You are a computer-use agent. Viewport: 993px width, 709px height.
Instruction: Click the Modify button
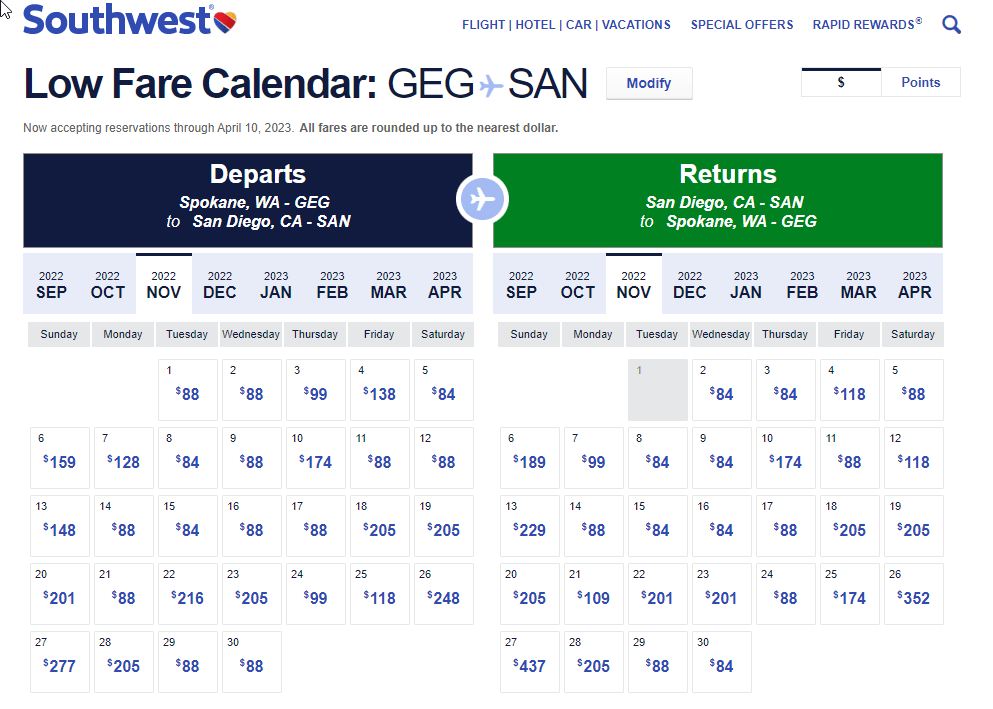(649, 84)
